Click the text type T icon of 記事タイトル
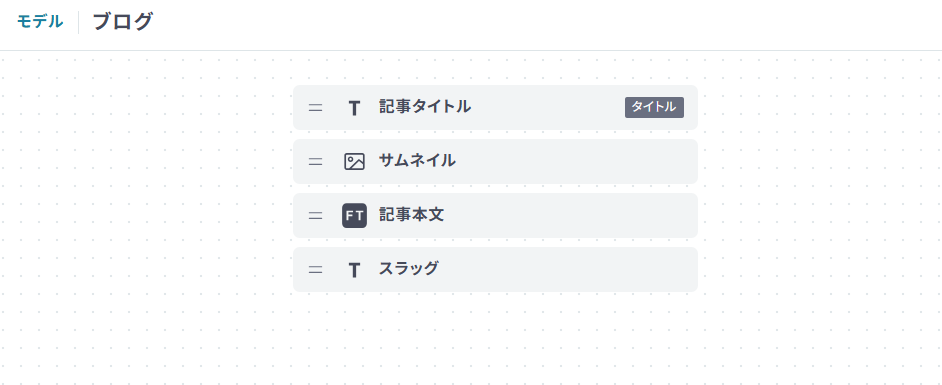 click(x=354, y=108)
